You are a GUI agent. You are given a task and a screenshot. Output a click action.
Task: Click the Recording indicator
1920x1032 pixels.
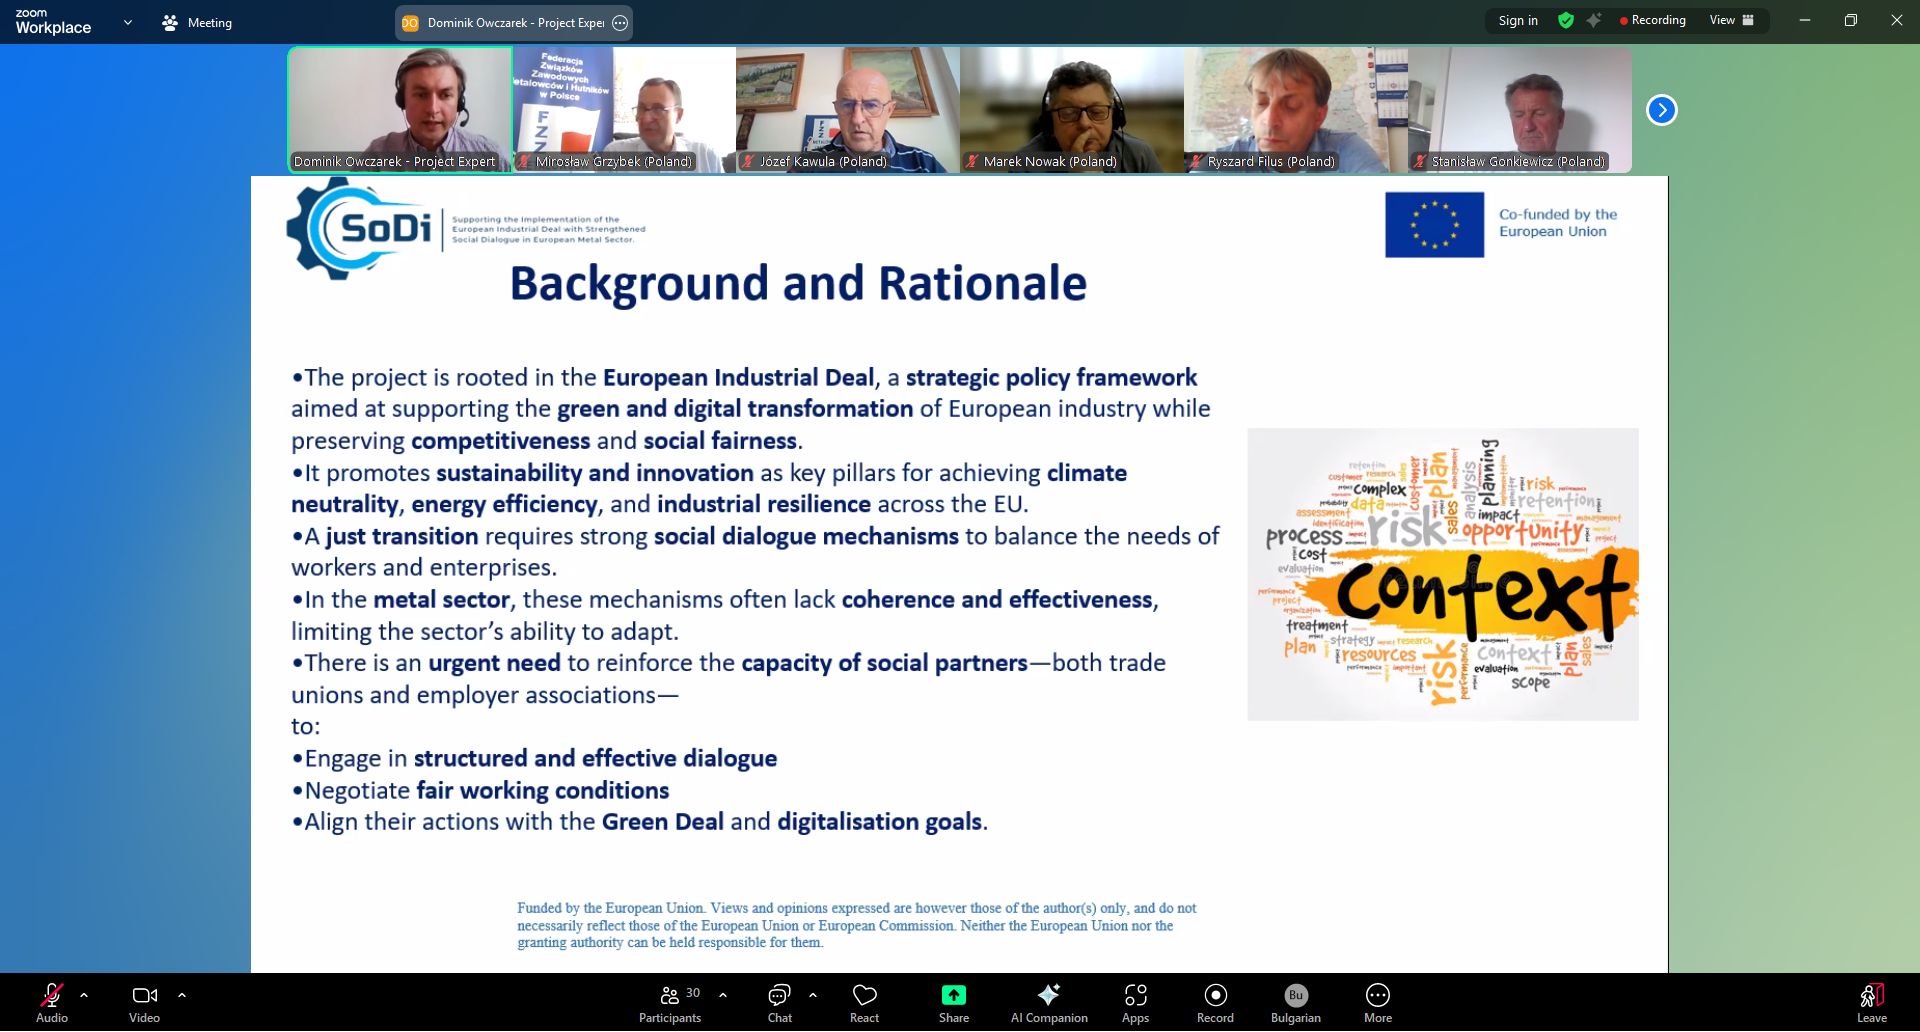[x=1652, y=20]
